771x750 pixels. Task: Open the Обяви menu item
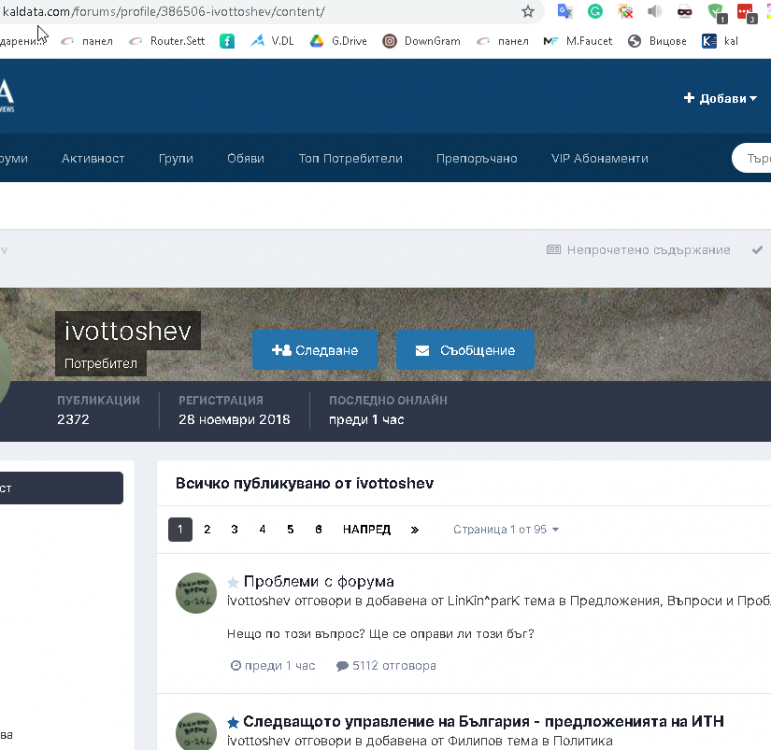245,158
